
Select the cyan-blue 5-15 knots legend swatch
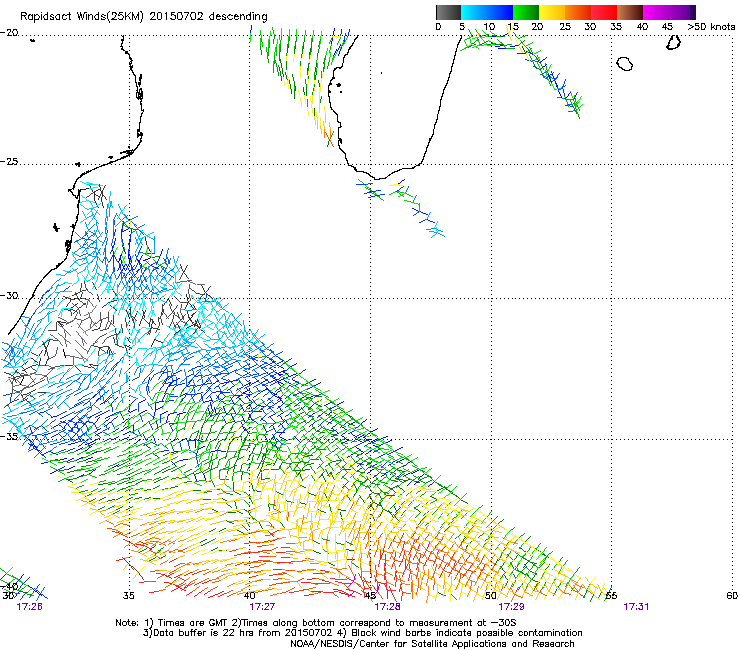click(487, 12)
